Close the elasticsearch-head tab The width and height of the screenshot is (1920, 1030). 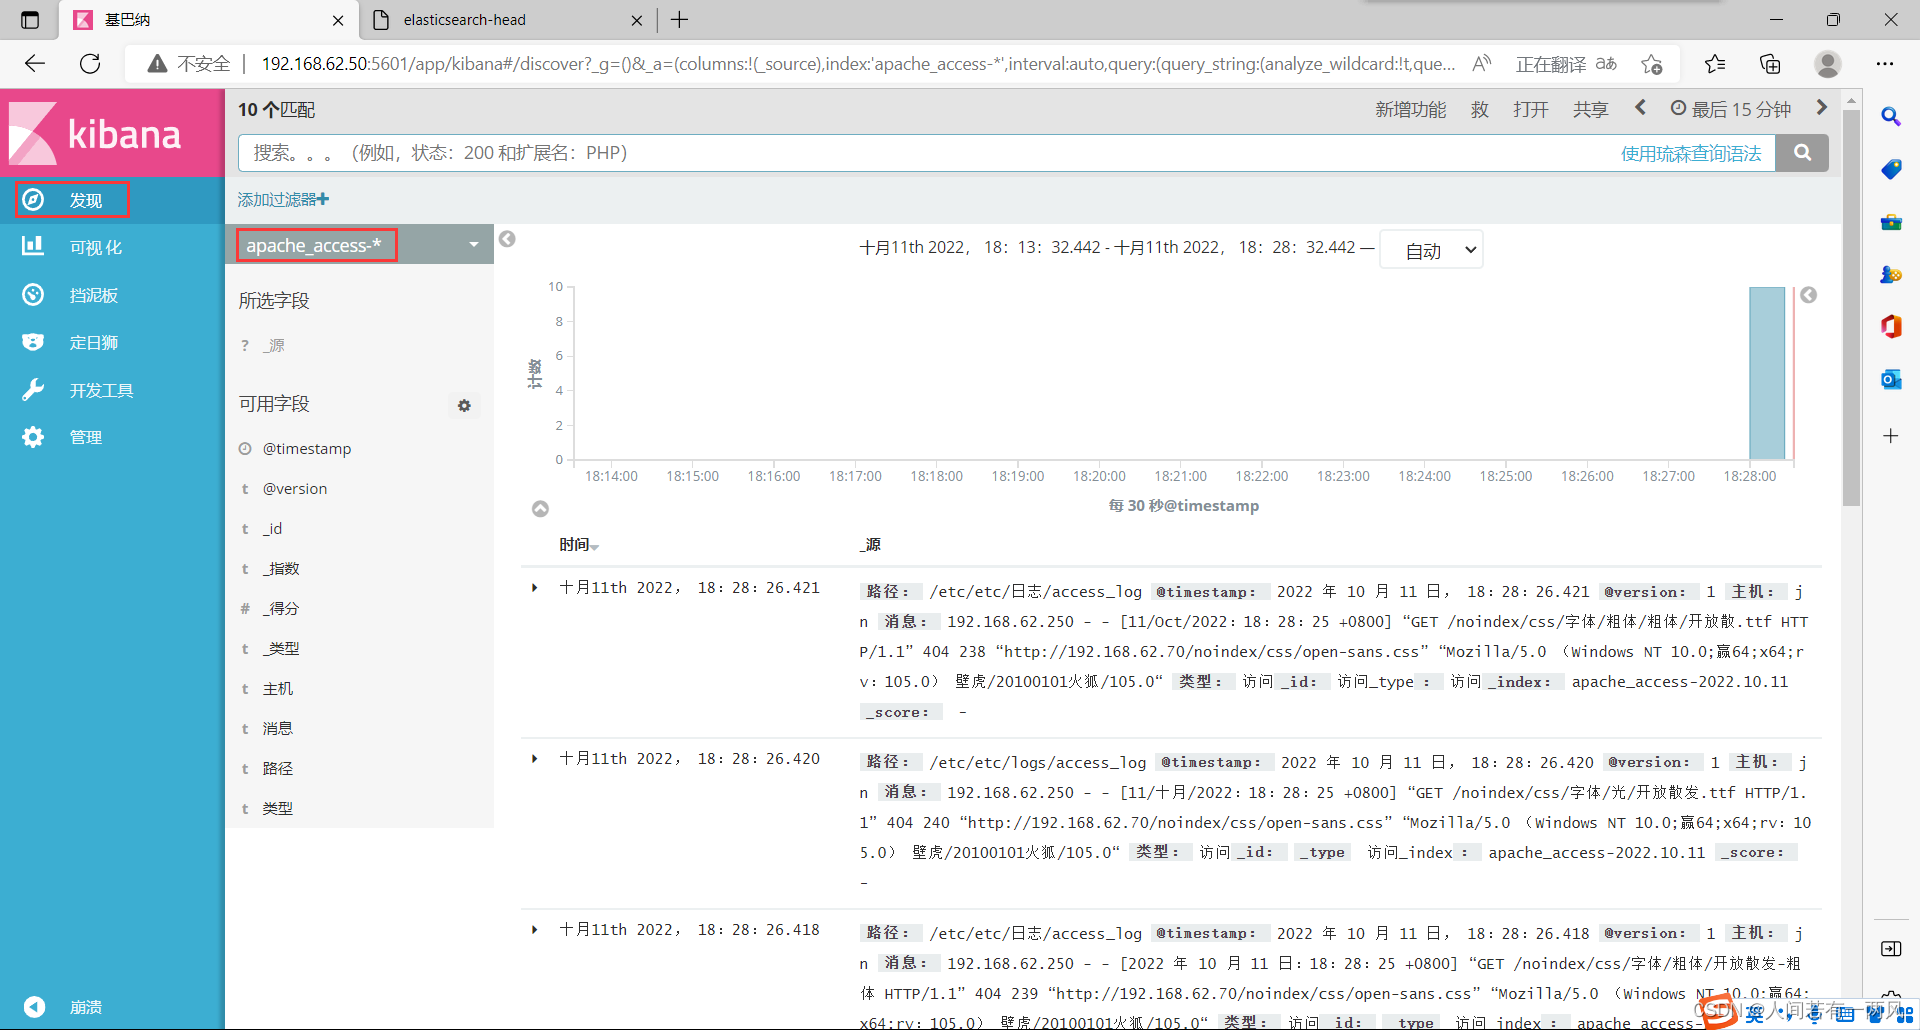pos(637,20)
